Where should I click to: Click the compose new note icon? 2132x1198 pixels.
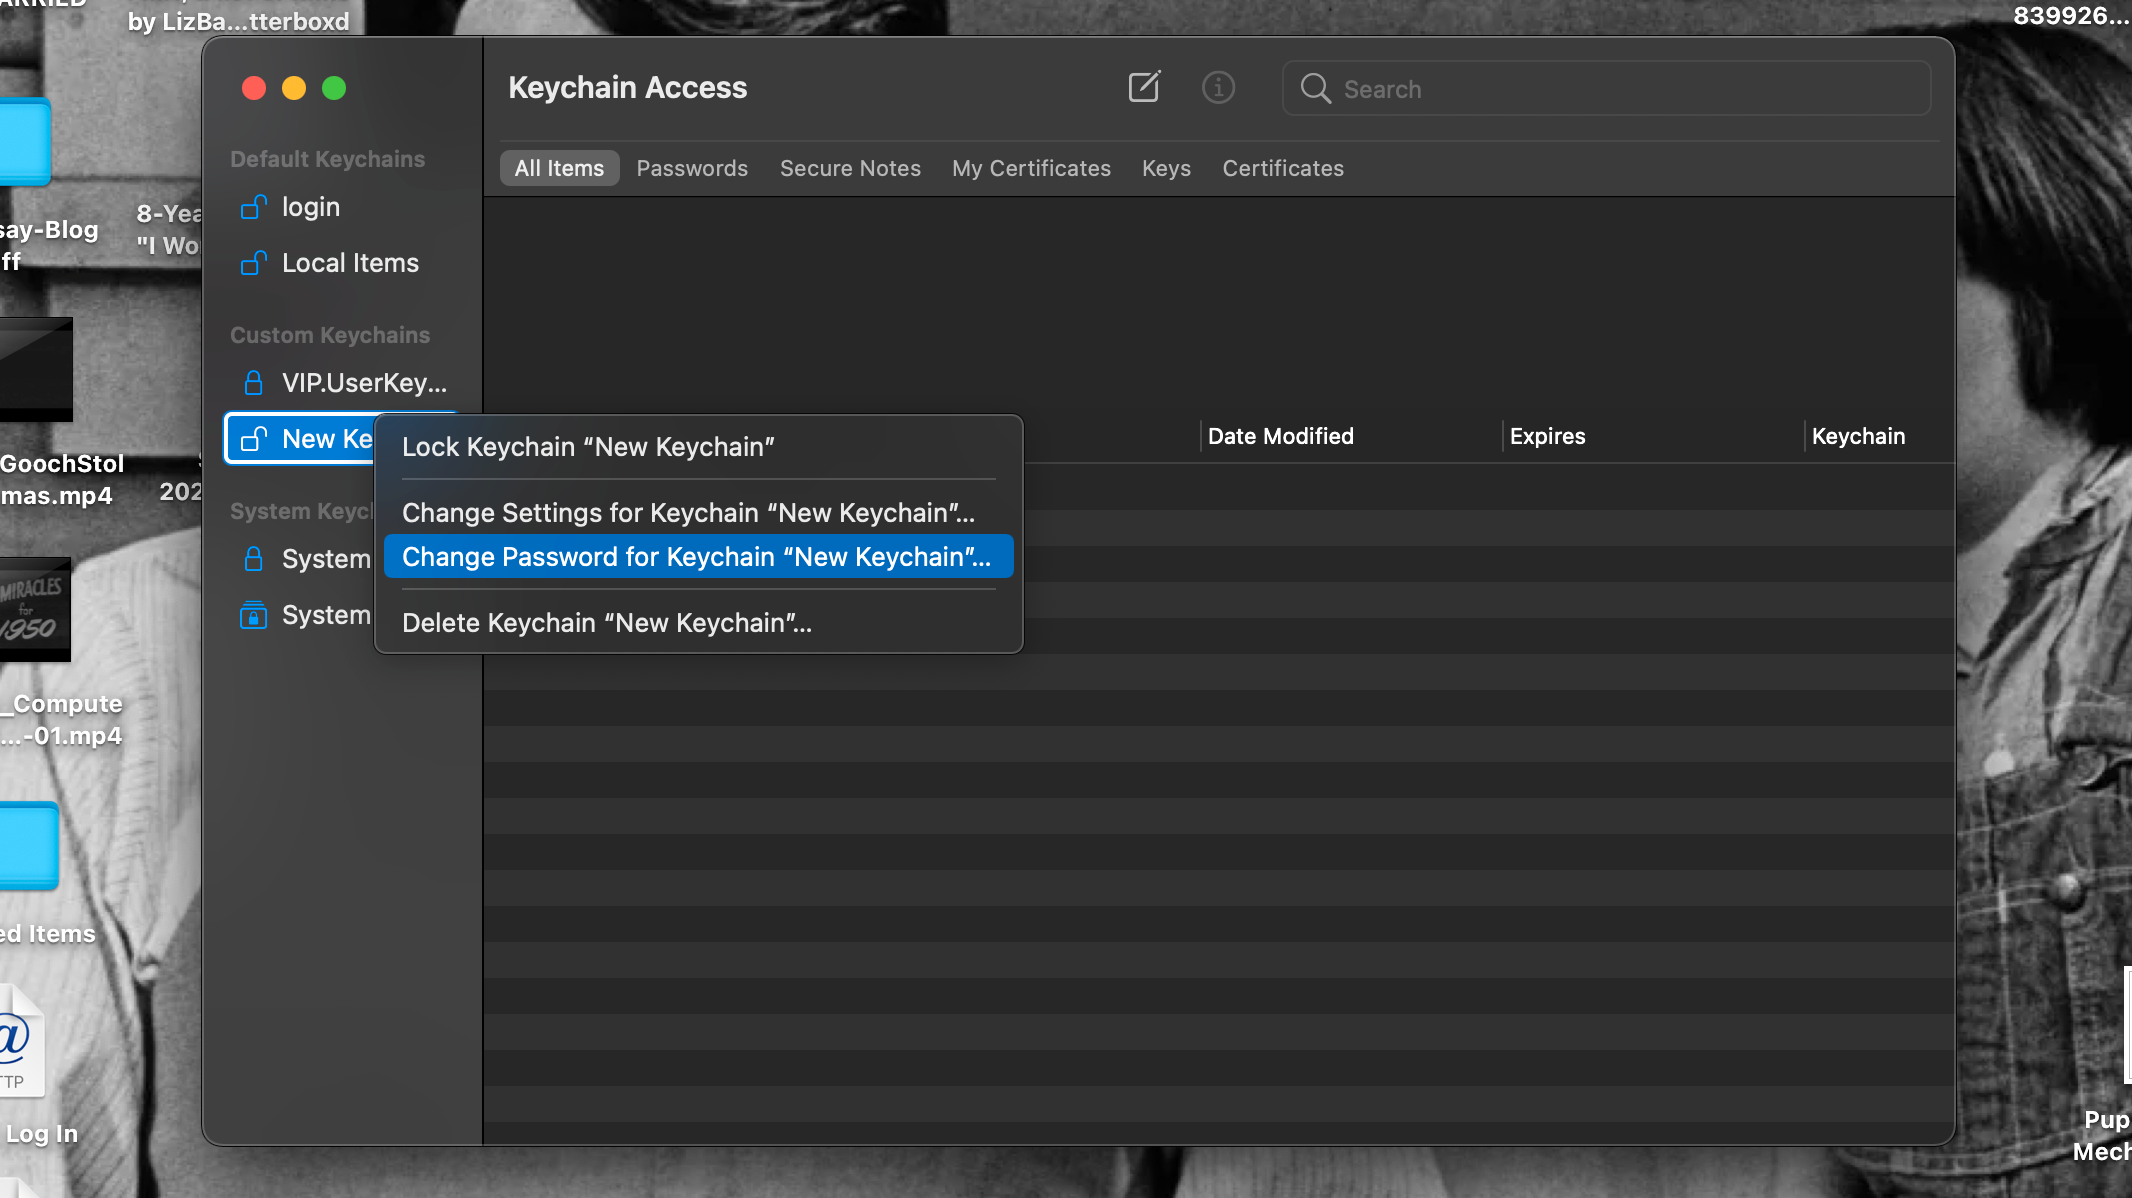pyautogui.click(x=1144, y=88)
